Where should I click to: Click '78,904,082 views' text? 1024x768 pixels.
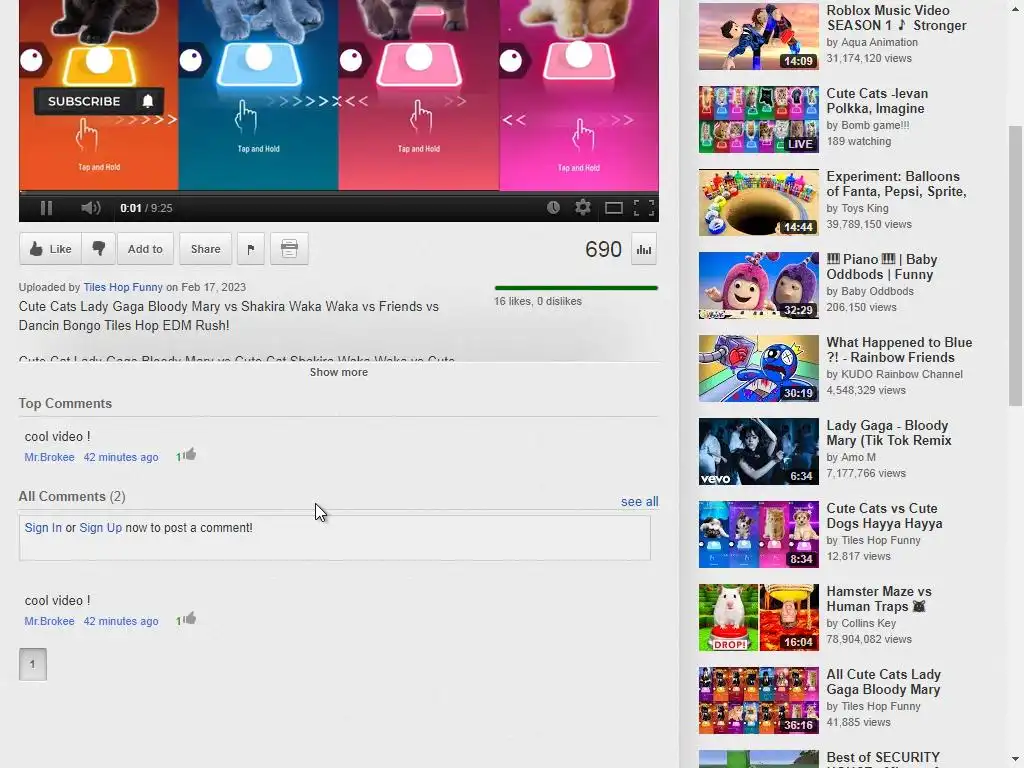[x=869, y=639]
